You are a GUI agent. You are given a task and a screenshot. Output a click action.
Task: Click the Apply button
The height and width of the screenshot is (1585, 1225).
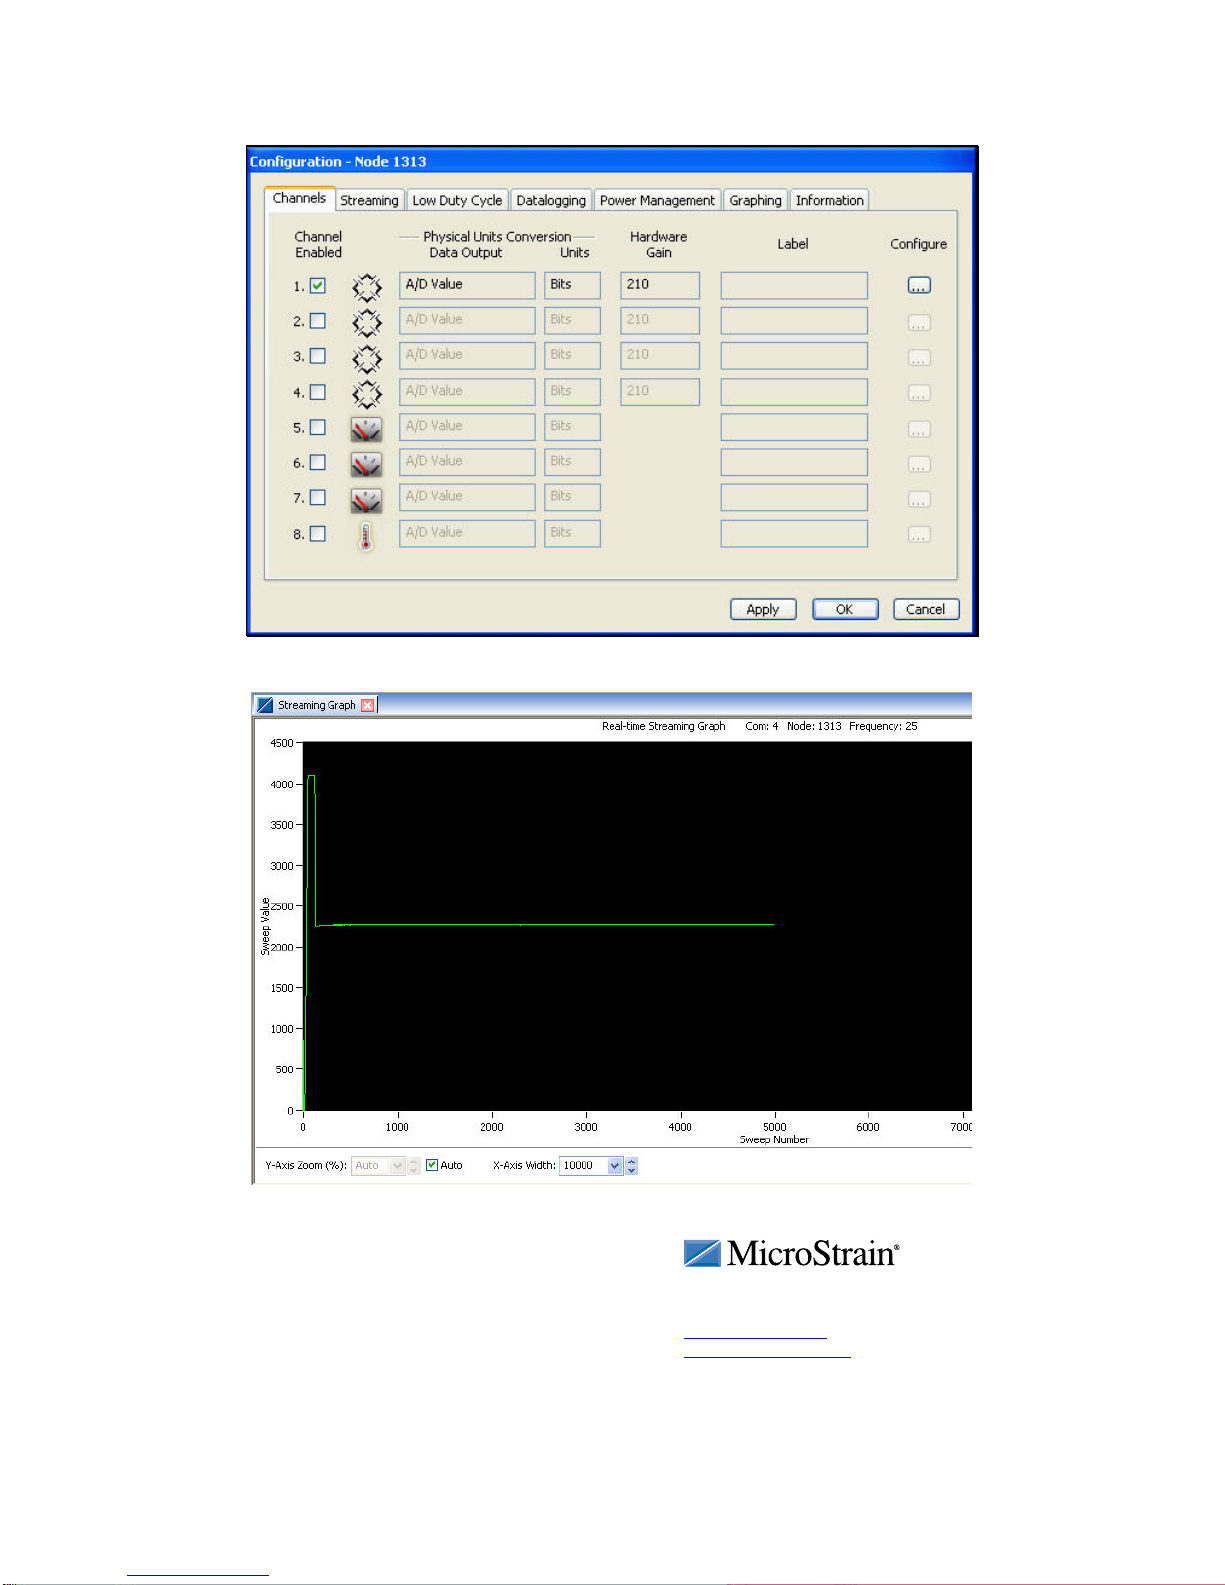763,609
